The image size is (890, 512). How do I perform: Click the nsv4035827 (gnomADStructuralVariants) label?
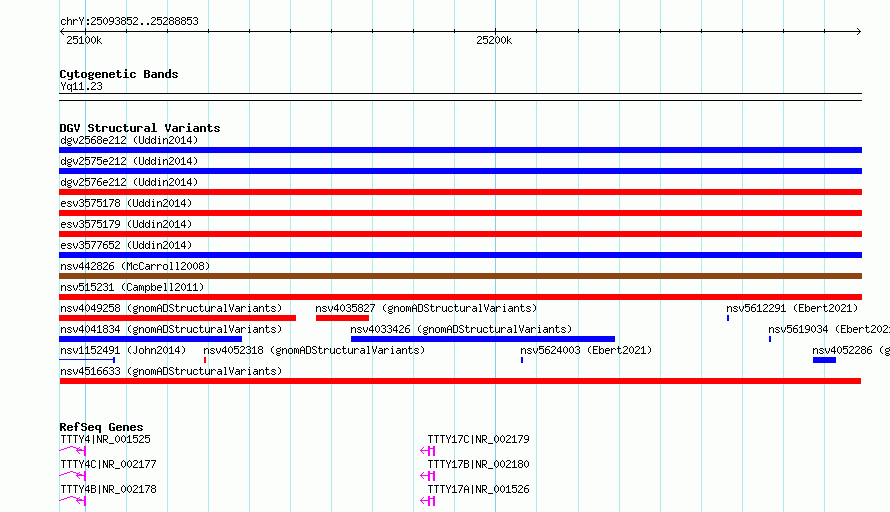tap(426, 308)
